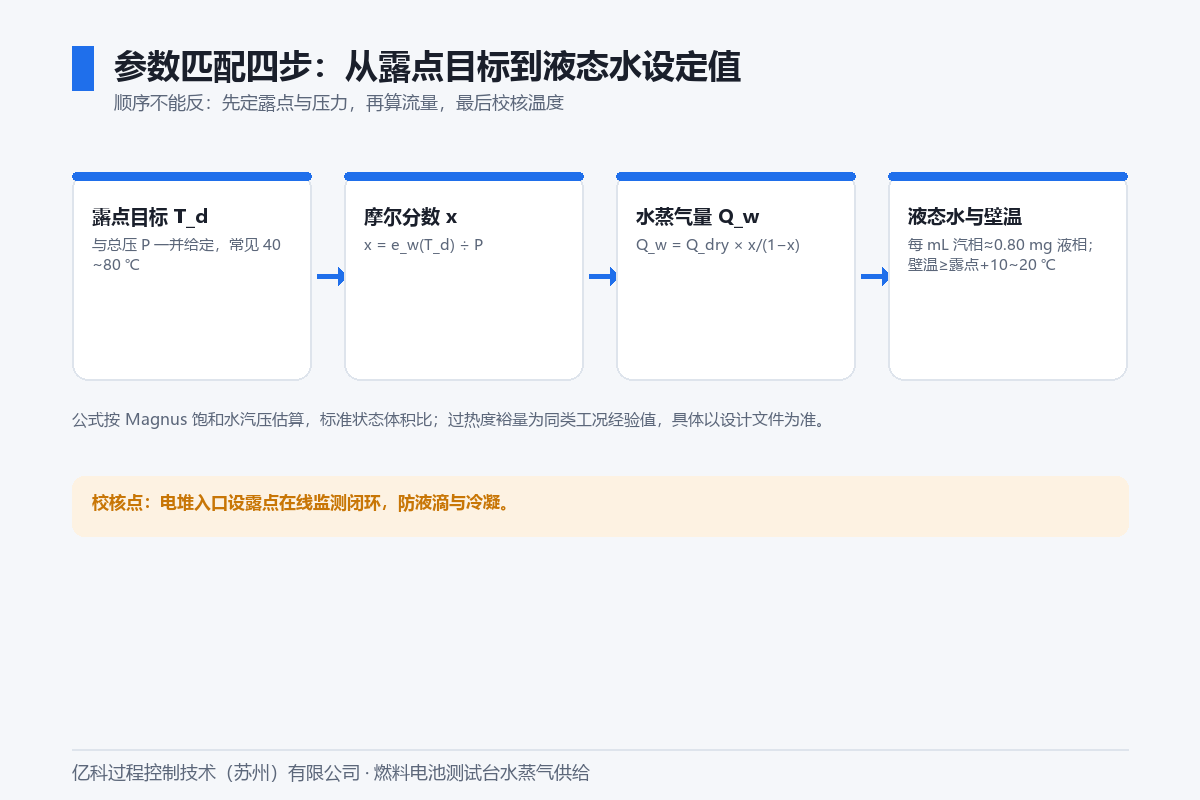Select the subtitle starting '顺序不能反'
1200x800 pixels.
point(339,103)
